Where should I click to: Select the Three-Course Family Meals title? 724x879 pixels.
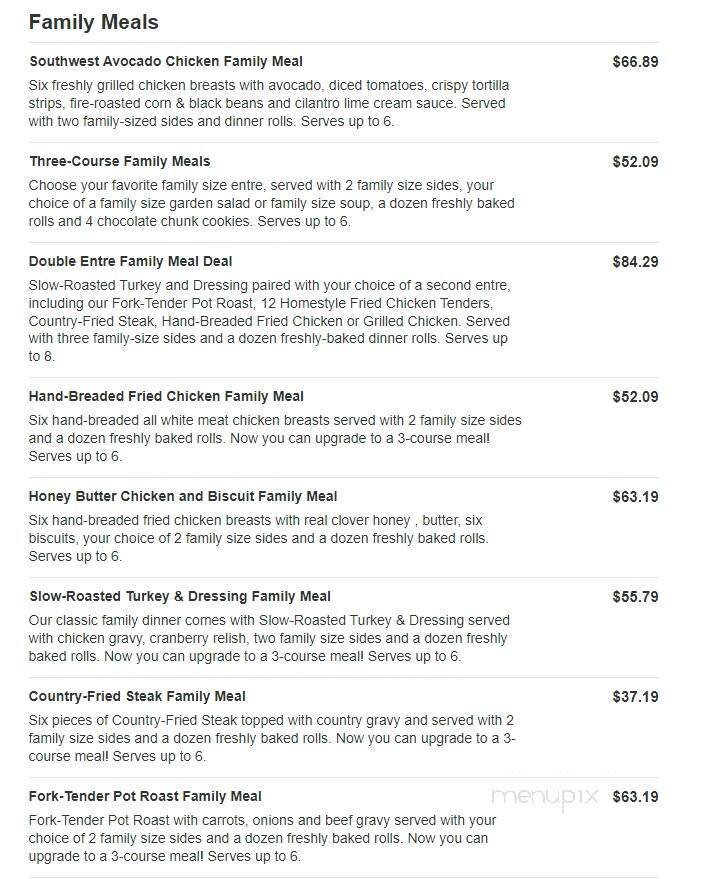coord(120,162)
